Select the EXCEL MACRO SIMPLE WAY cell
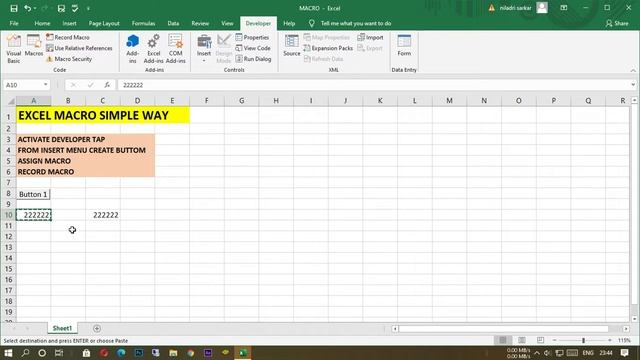Screen dimensions: 640x360 pos(103,116)
